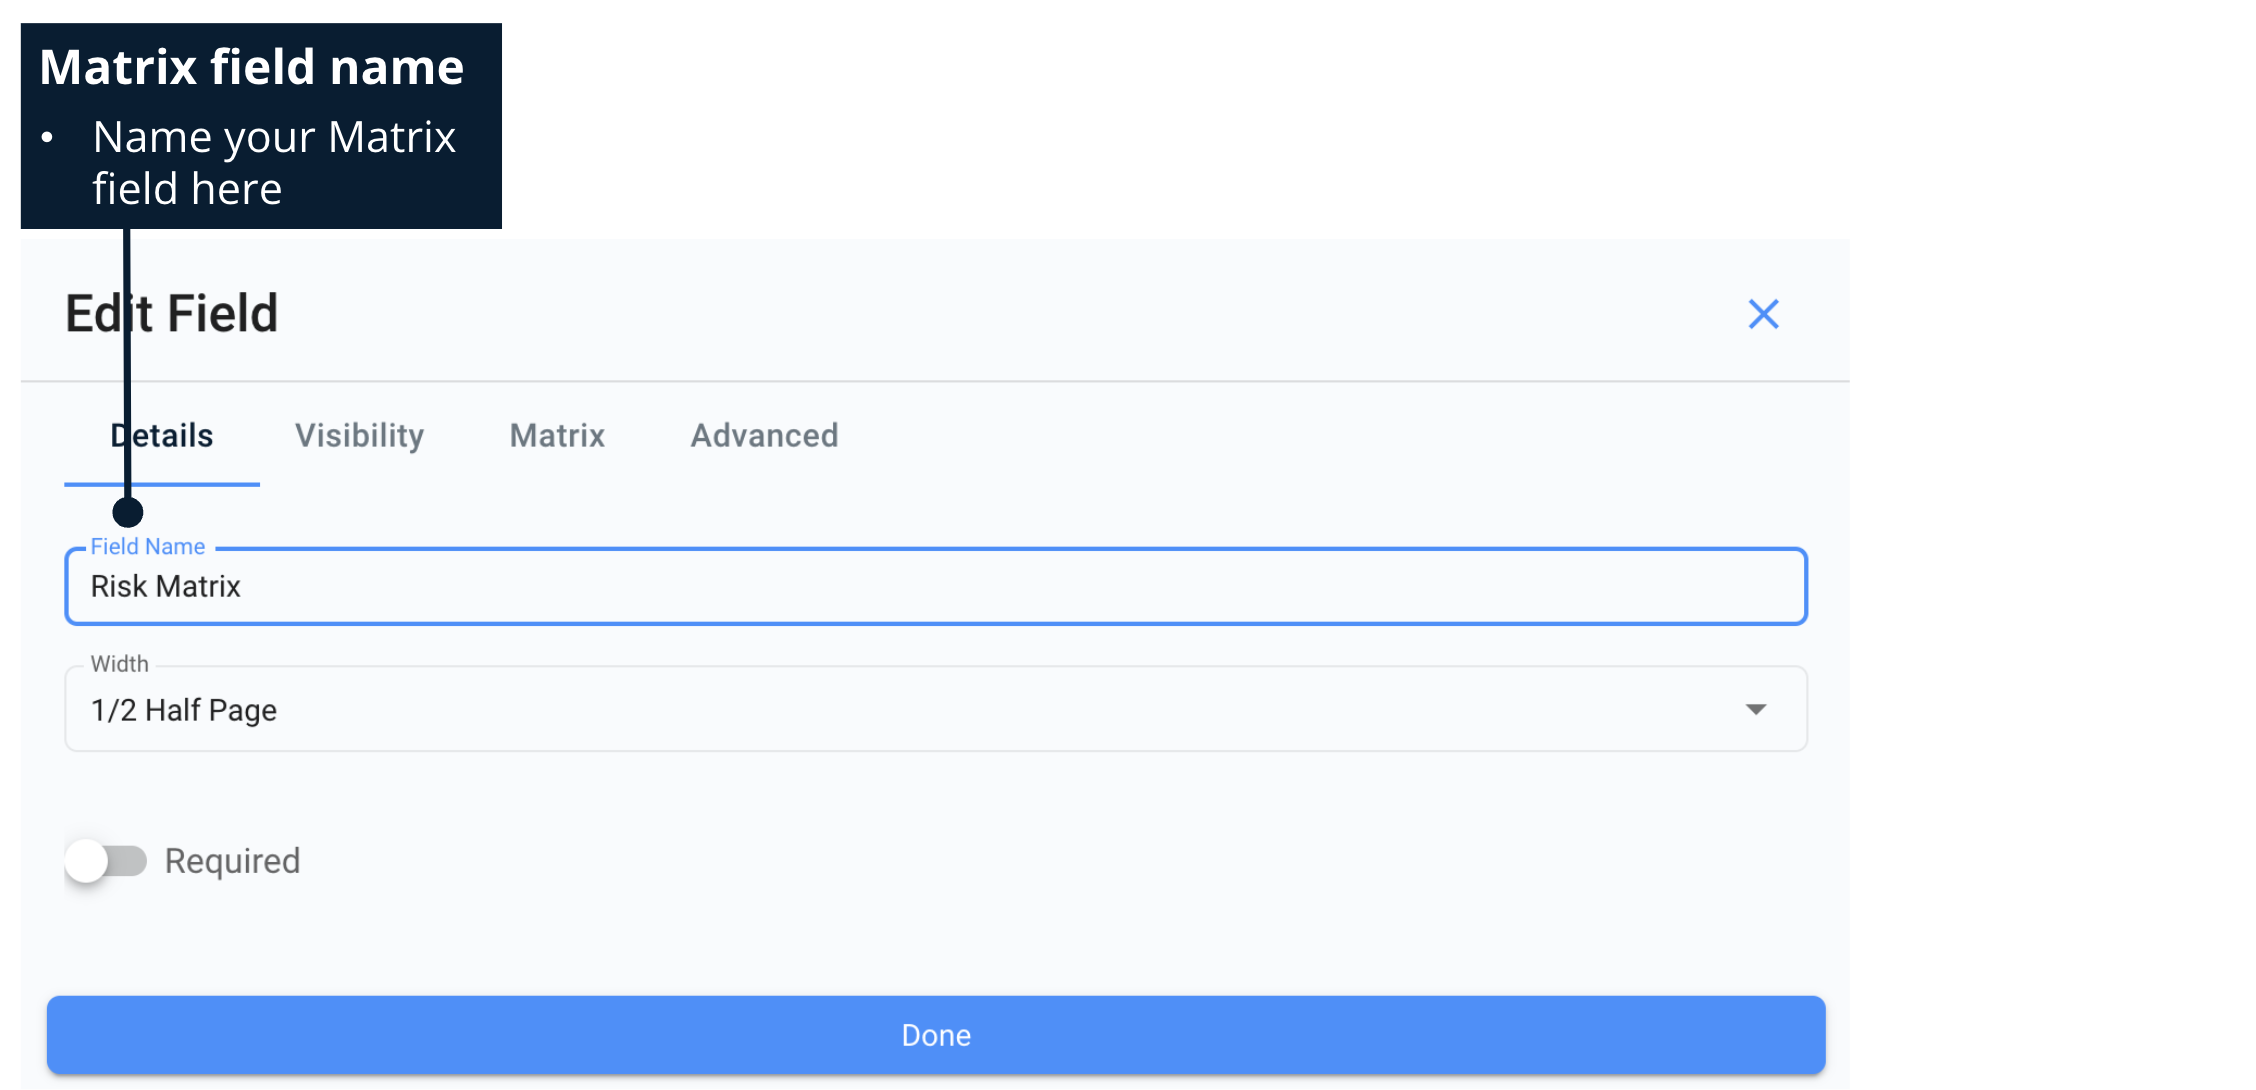2256x1090 pixels.
Task: Expand Width options via arrow icon
Action: (1755, 710)
